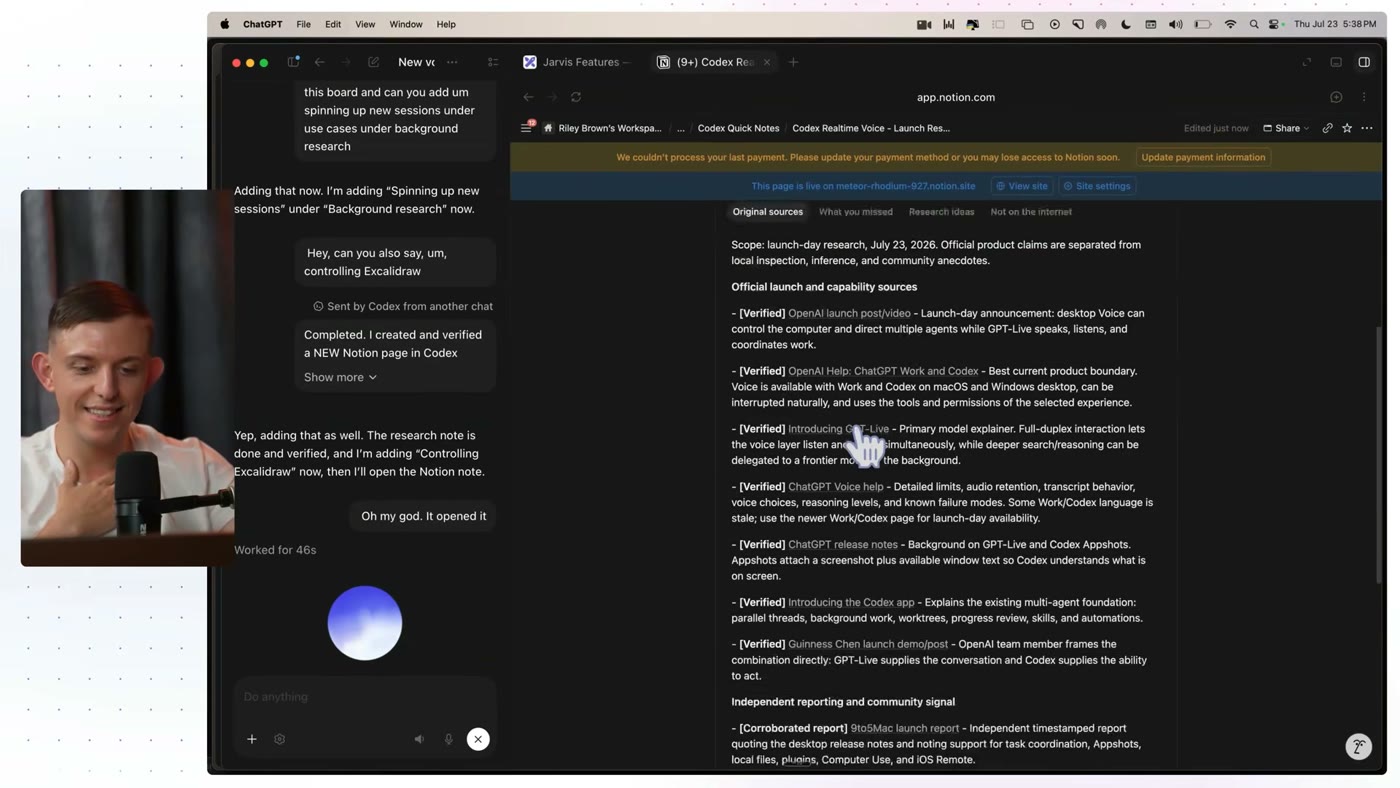Switch to Jarvis Features tab
The image size is (1400, 788).
coord(578,62)
